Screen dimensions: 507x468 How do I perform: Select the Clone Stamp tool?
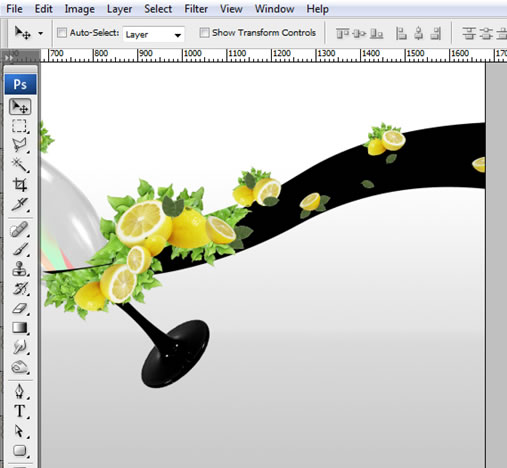coord(19,269)
